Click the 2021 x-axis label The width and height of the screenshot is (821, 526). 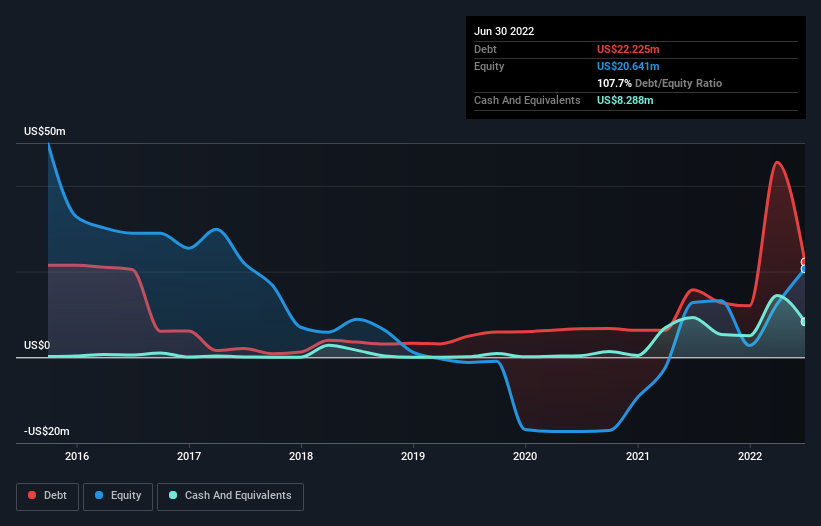click(638, 456)
